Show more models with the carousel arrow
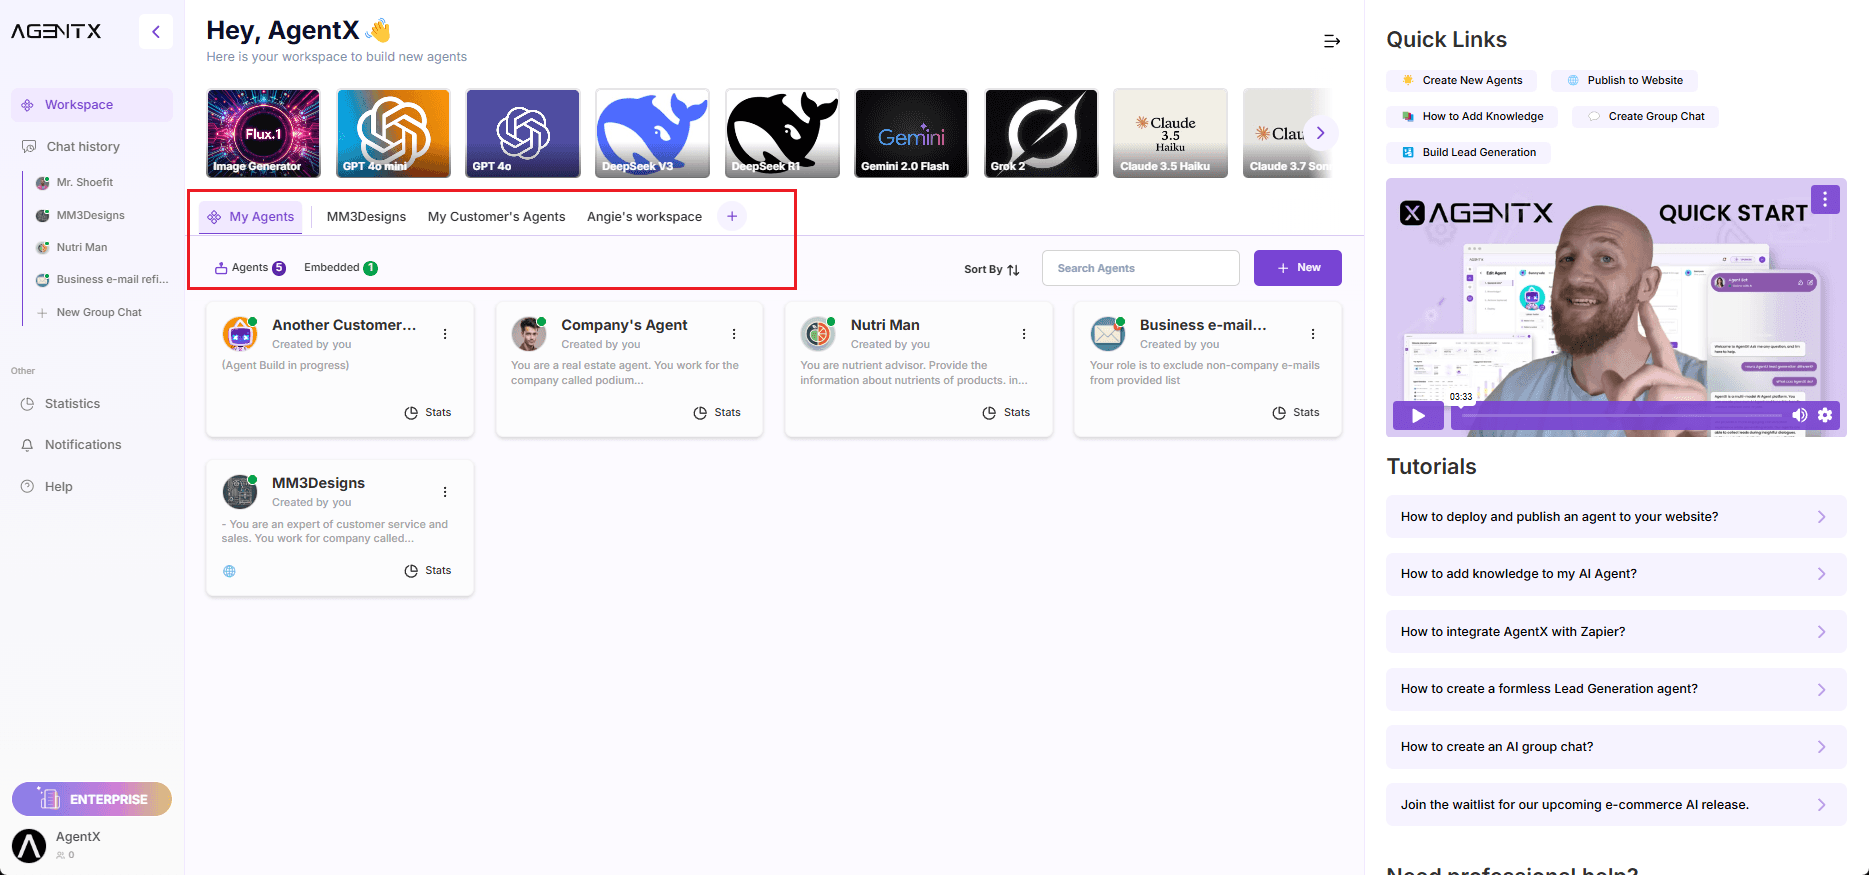Viewport: 1869px width, 875px height. [x=1320, y=133]
